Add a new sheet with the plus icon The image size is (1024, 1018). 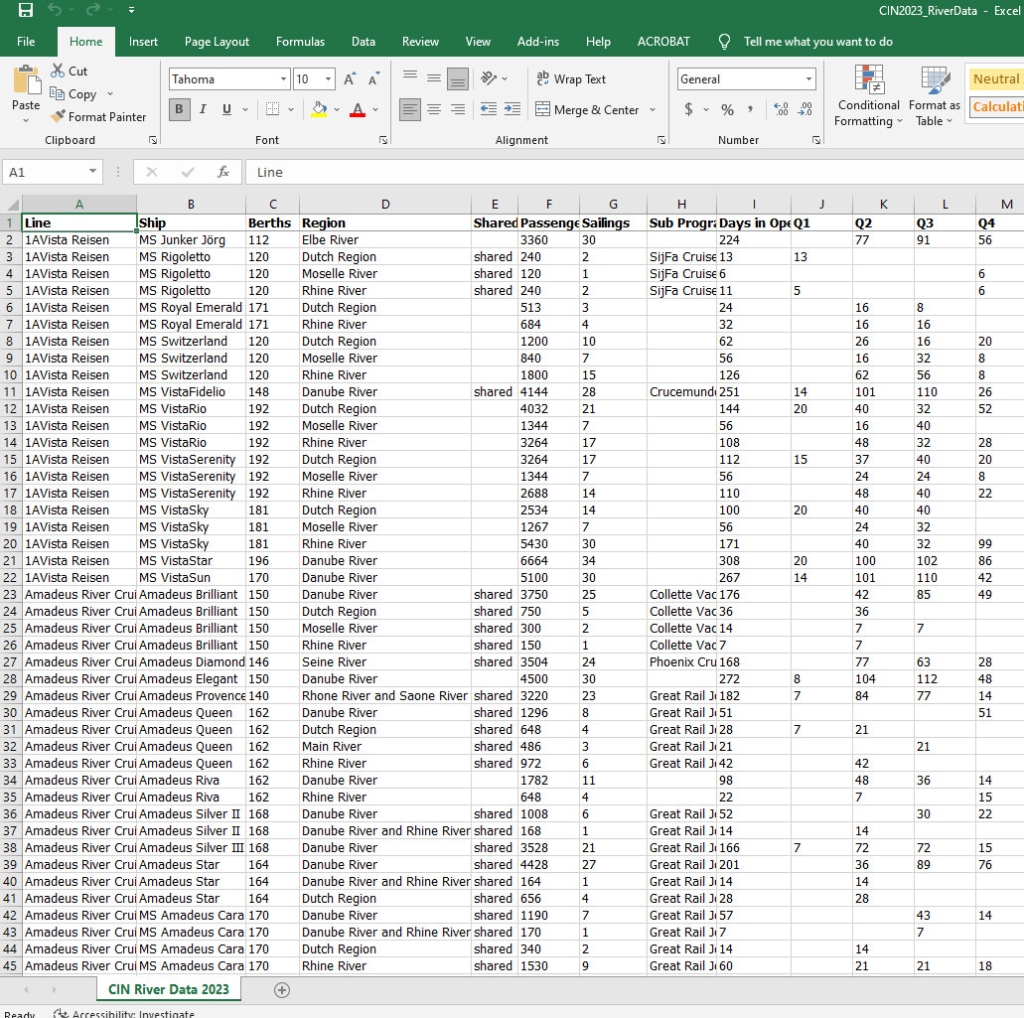282,990
